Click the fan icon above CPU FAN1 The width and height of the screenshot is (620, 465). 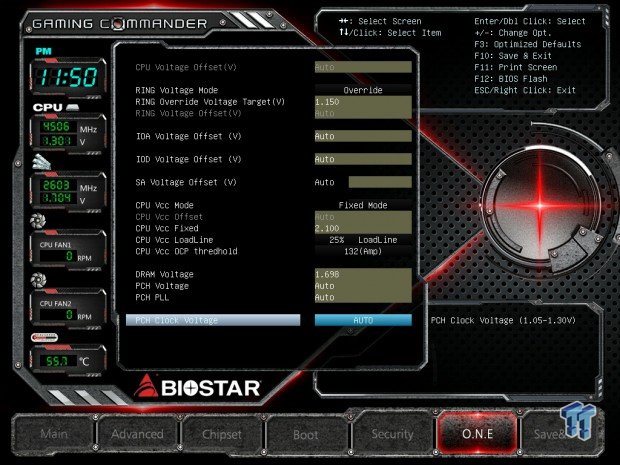click(38, 221)
